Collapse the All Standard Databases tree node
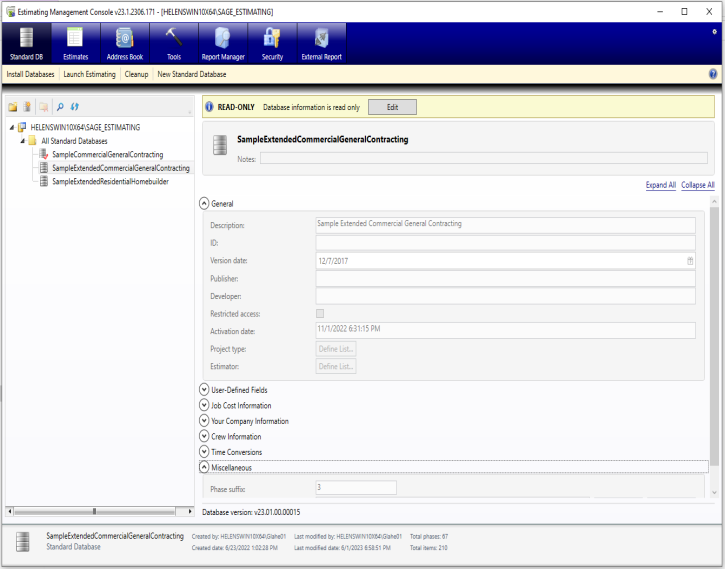Screen dimensions: 725x569 [20, 141]
